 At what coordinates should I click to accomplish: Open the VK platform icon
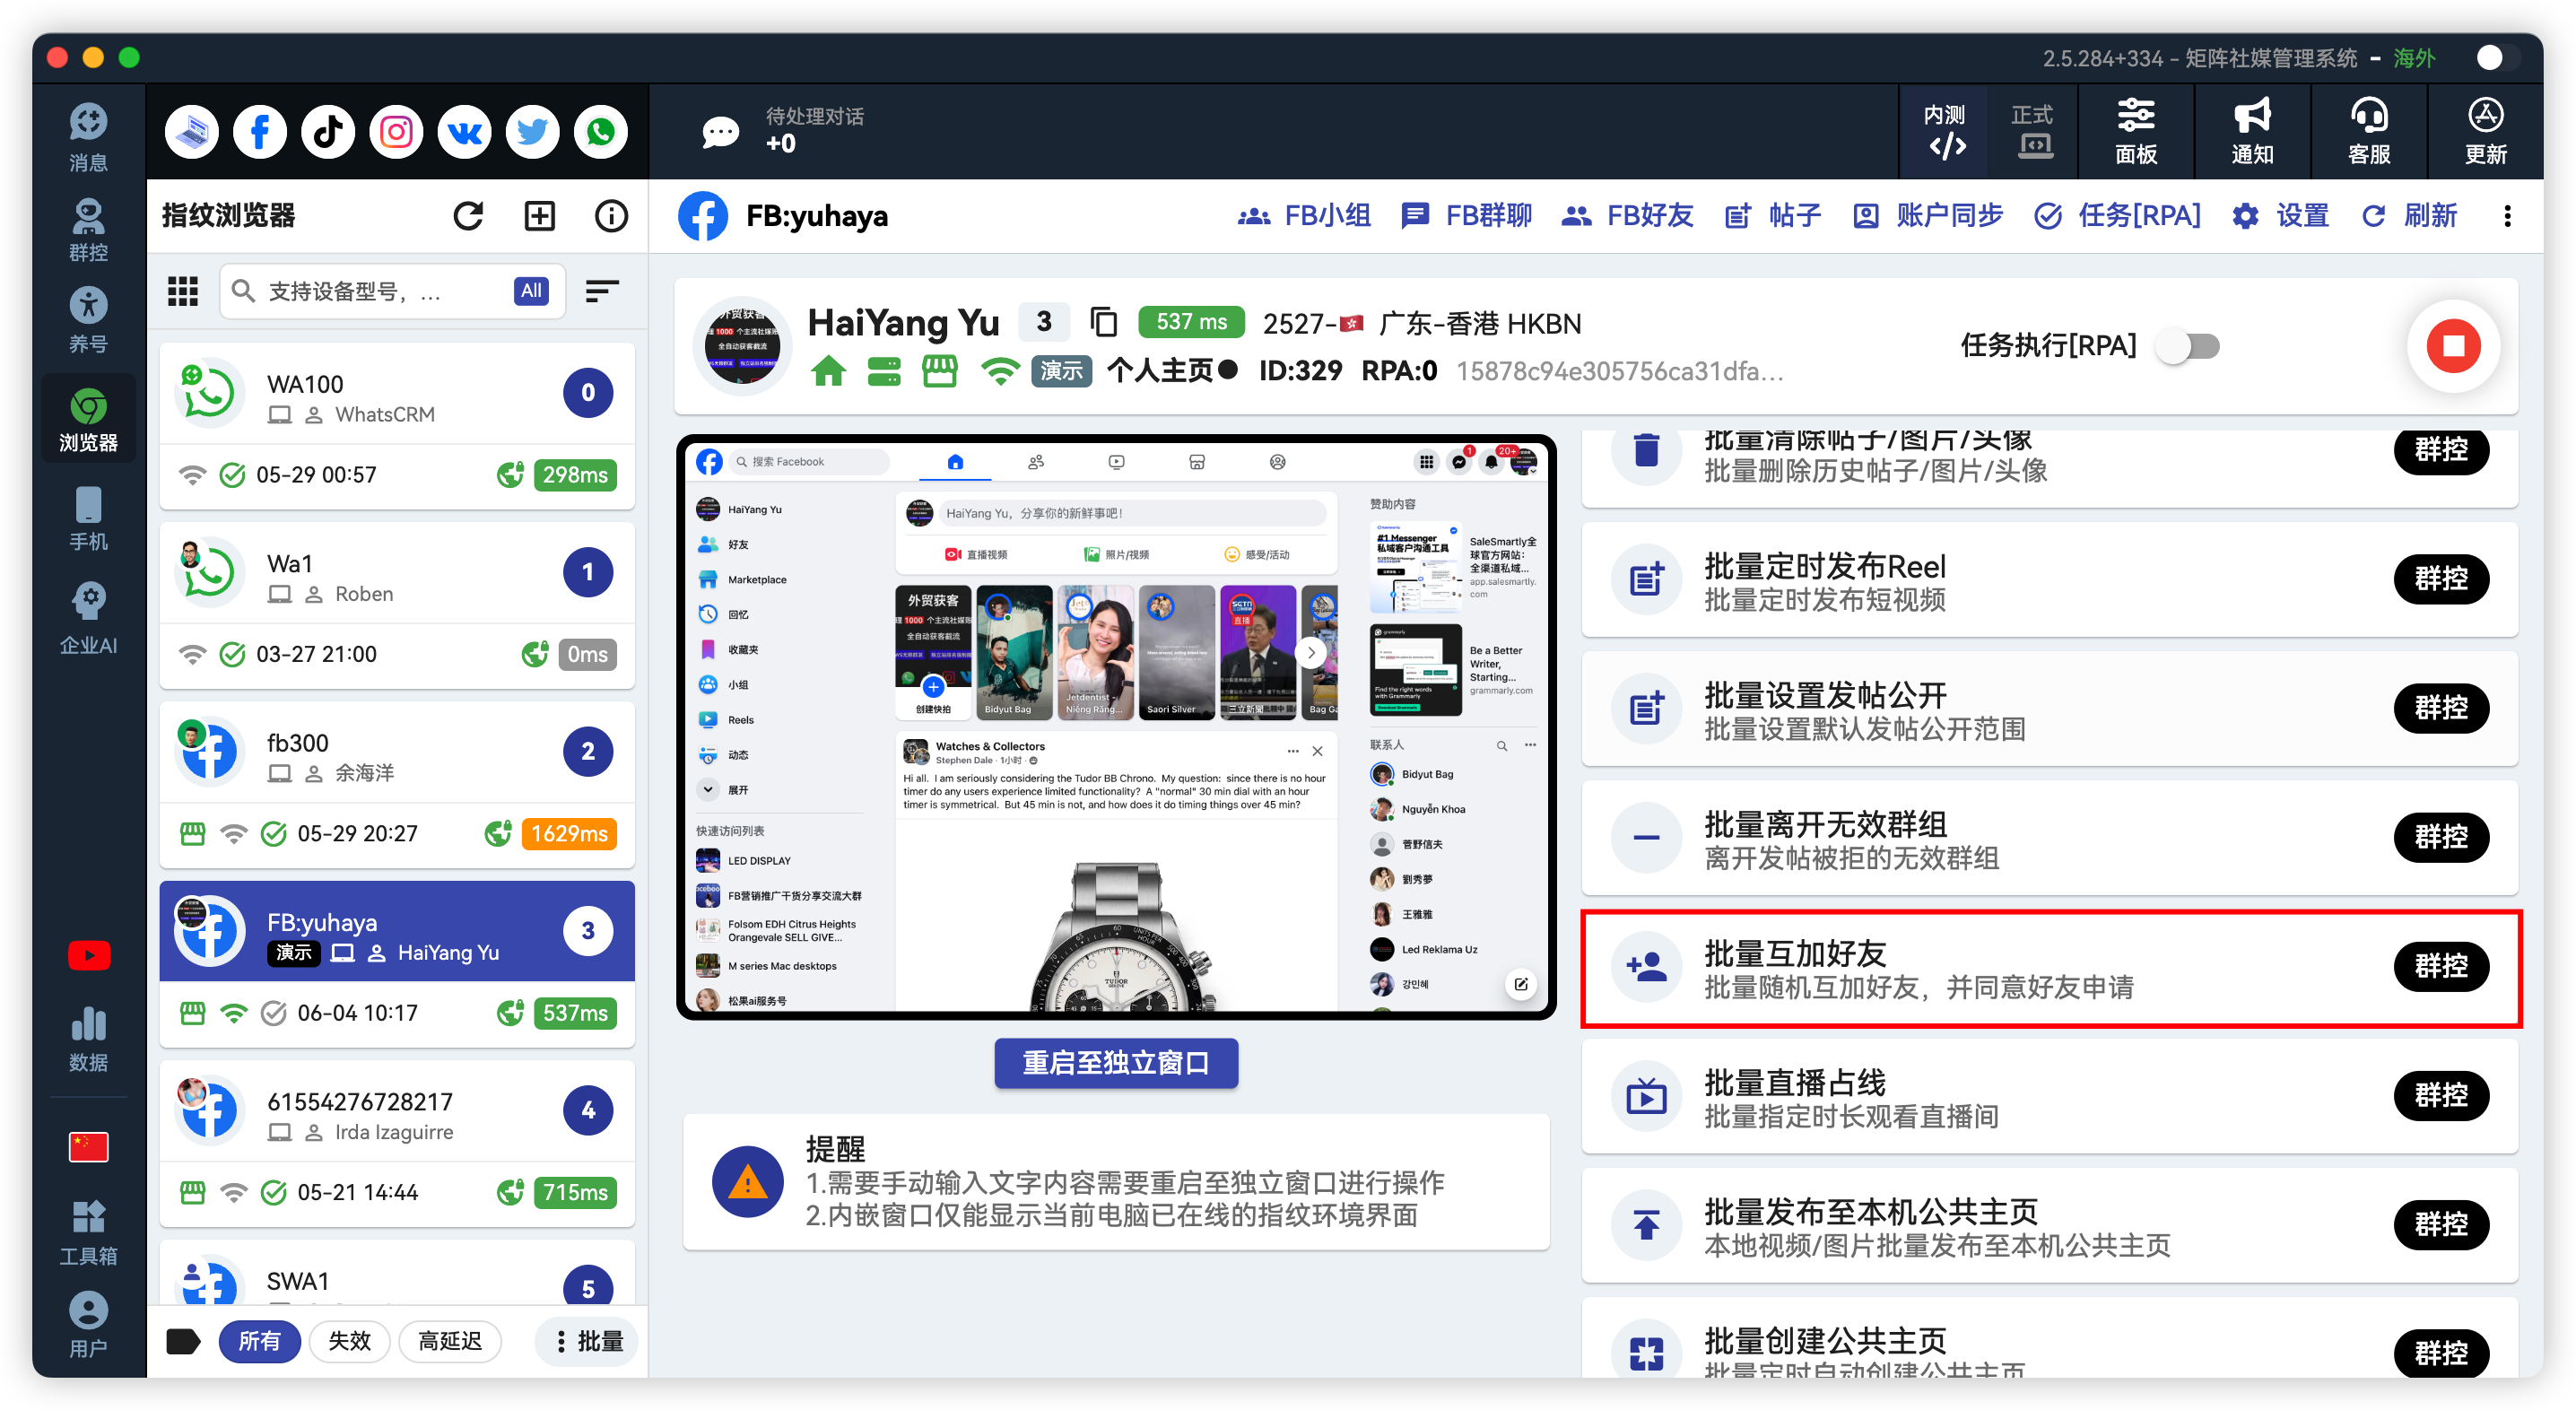click(x=464, y=132)
